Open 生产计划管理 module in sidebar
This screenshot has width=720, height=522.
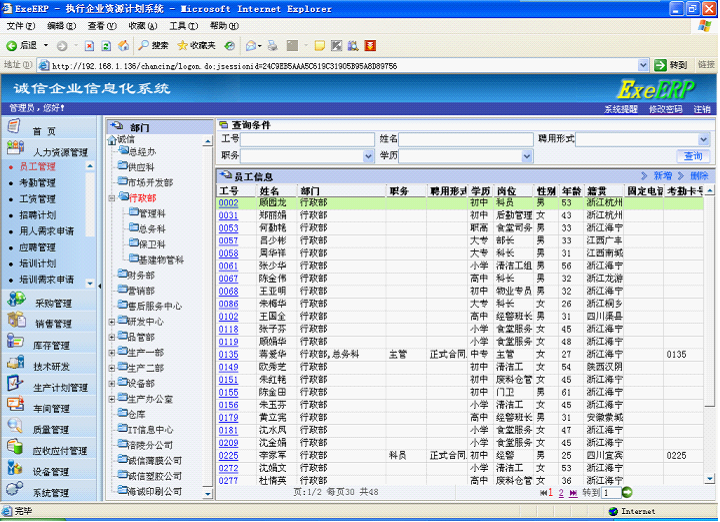[x=60, y=387]
